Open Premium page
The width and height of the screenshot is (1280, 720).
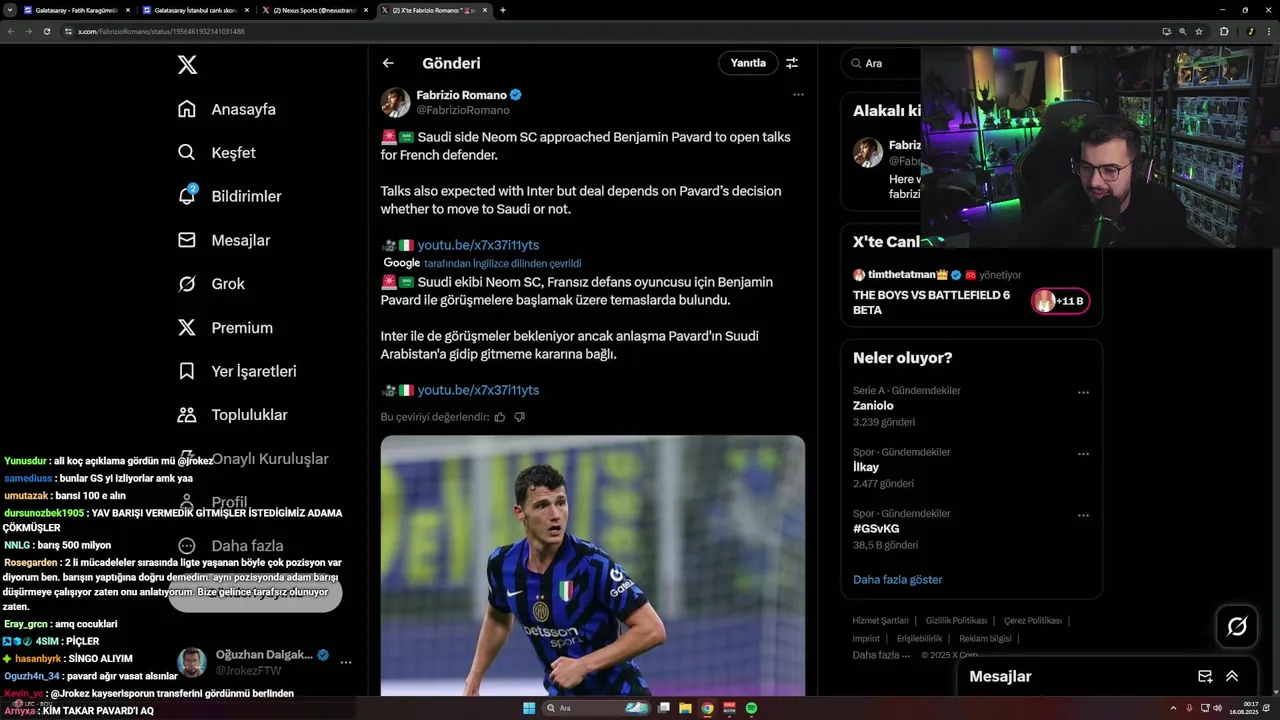[242, 328]
